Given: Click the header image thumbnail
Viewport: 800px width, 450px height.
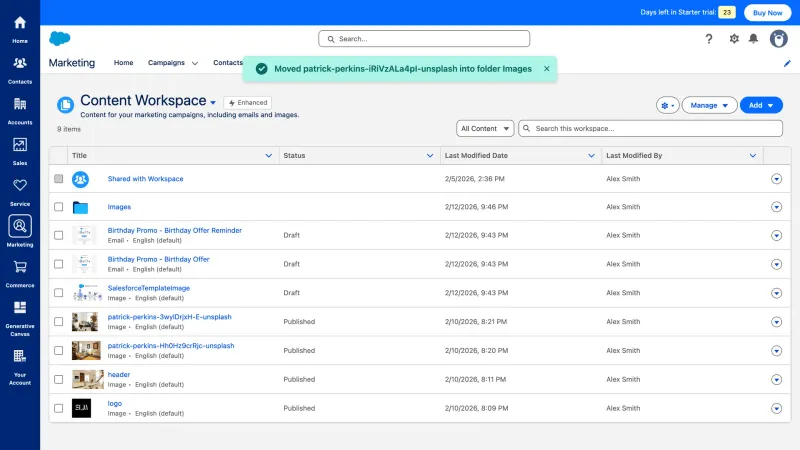Looking at the screenshot, I should point(87,380).
